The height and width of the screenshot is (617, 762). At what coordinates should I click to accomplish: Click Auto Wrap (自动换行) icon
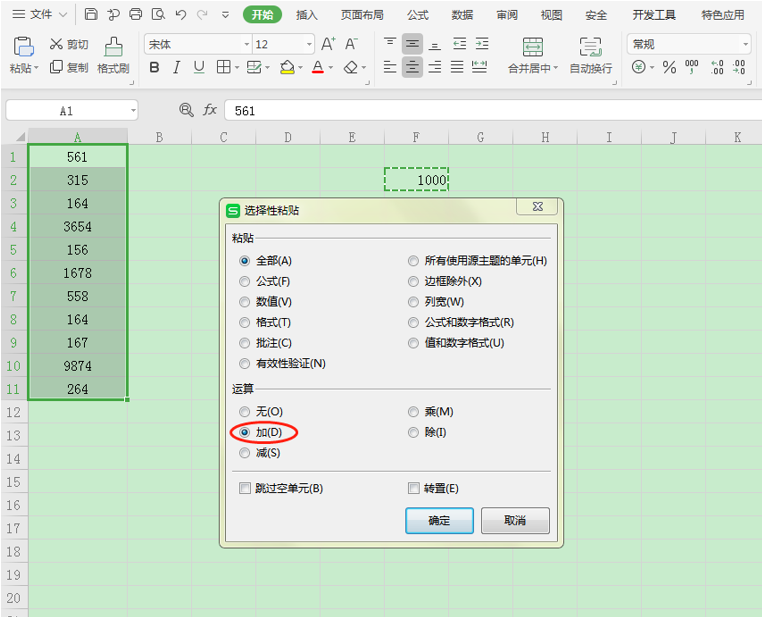point(590,47)
